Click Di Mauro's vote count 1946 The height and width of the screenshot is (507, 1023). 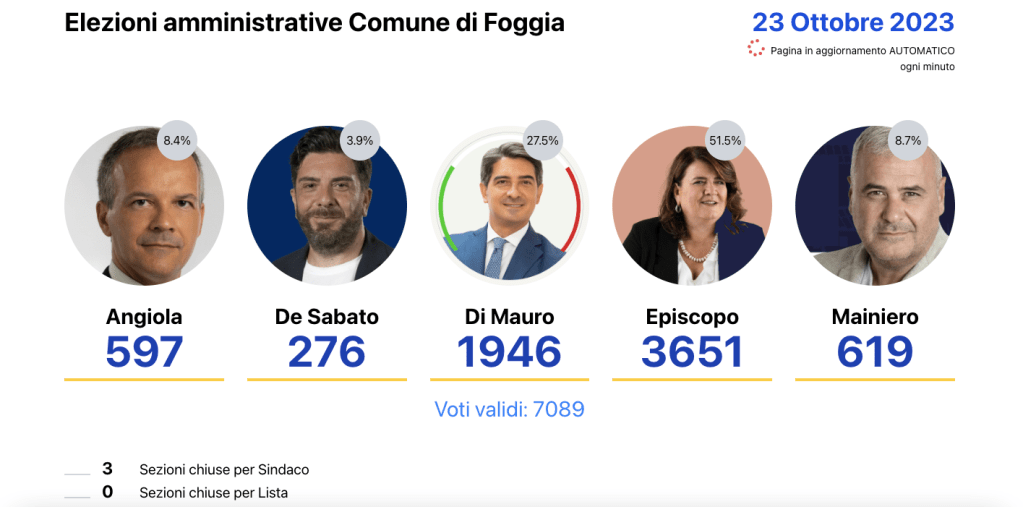[509, 352]
